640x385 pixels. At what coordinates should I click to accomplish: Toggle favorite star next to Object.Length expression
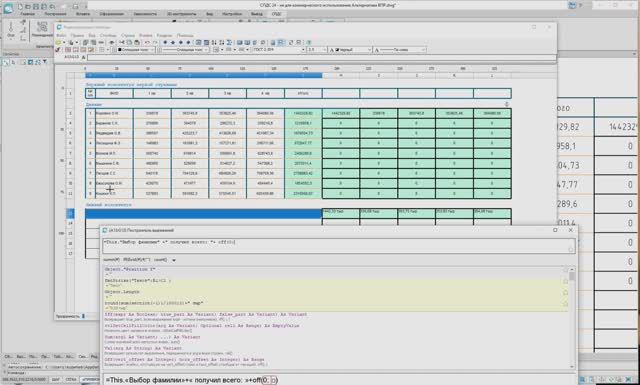[565, 293]
